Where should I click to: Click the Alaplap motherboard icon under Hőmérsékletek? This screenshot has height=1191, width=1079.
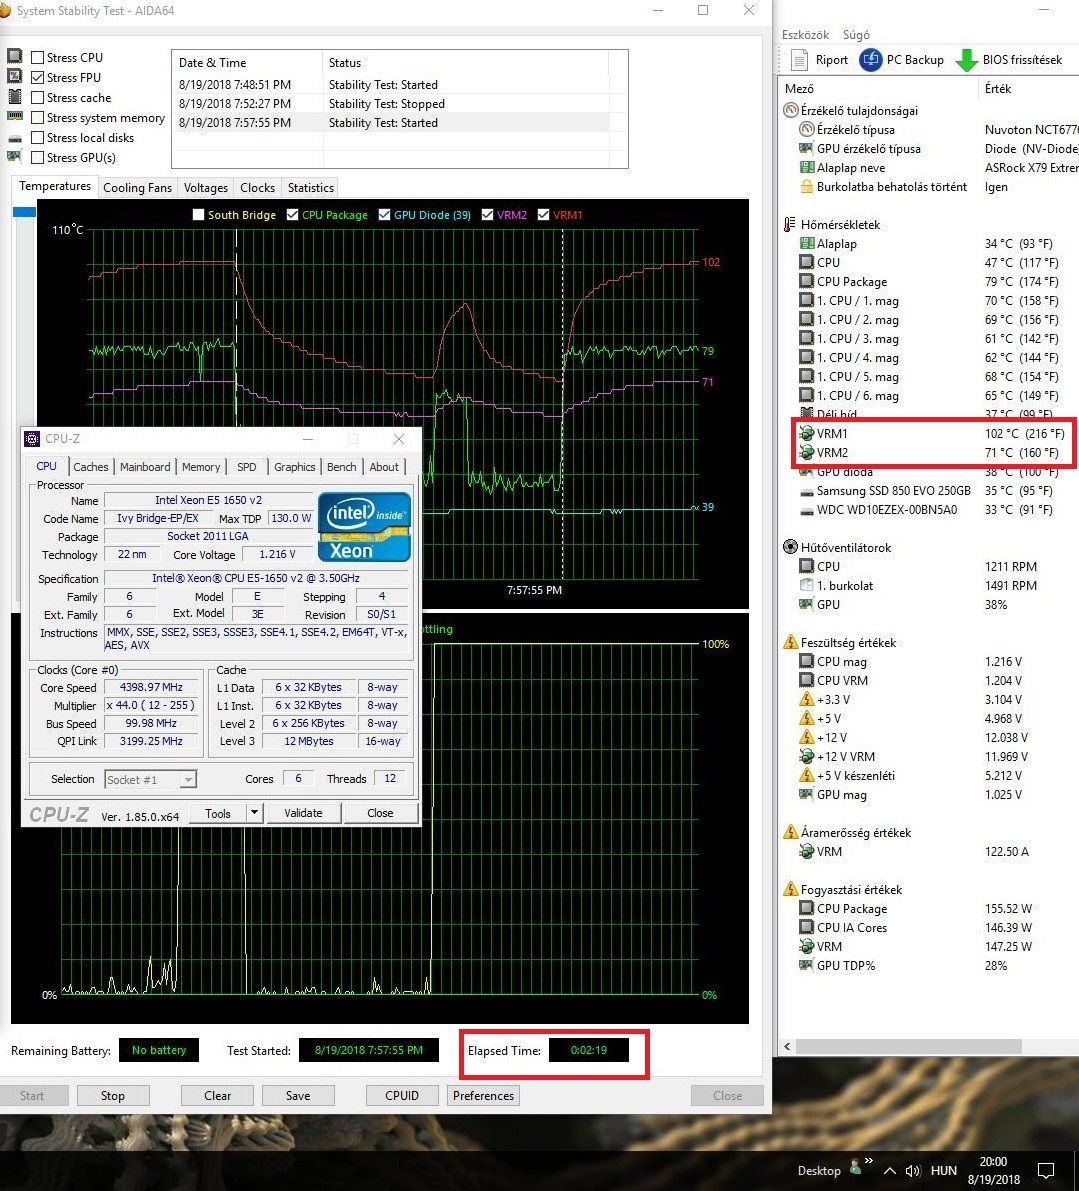(x=806, y=243)
